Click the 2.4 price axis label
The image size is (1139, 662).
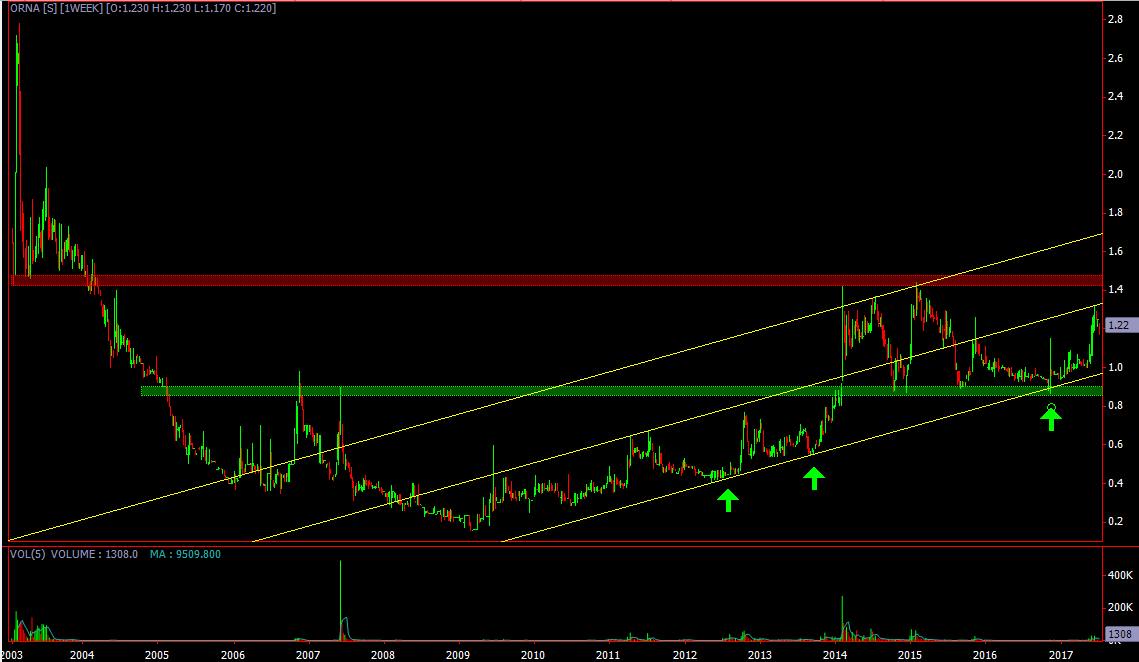(x=1115, y=97)
